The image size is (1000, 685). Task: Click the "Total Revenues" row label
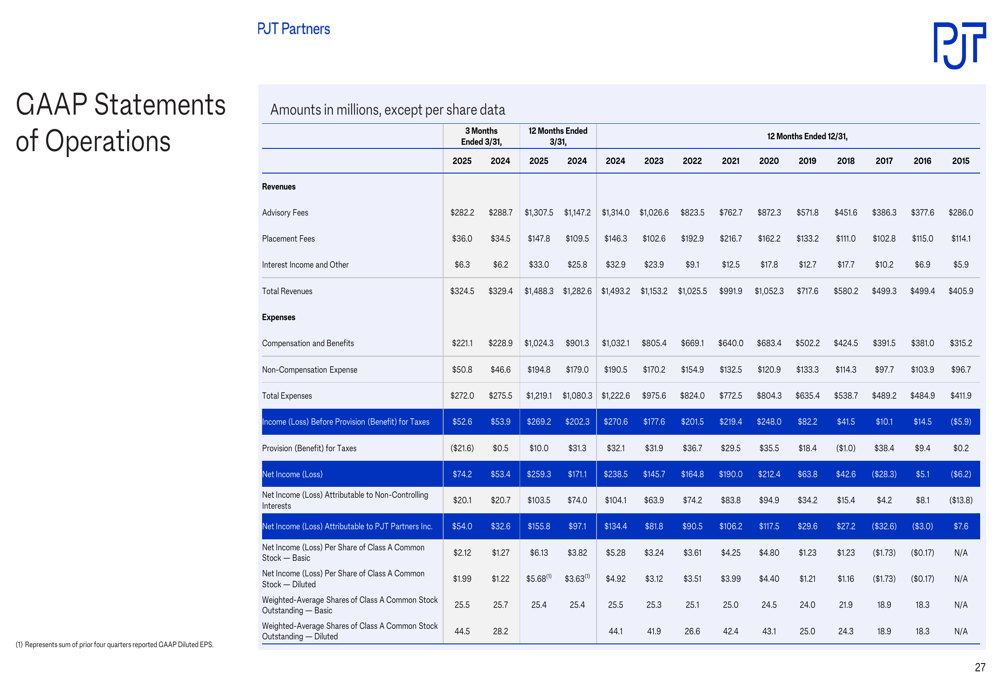pyautogui.click(x=287, y=291)
